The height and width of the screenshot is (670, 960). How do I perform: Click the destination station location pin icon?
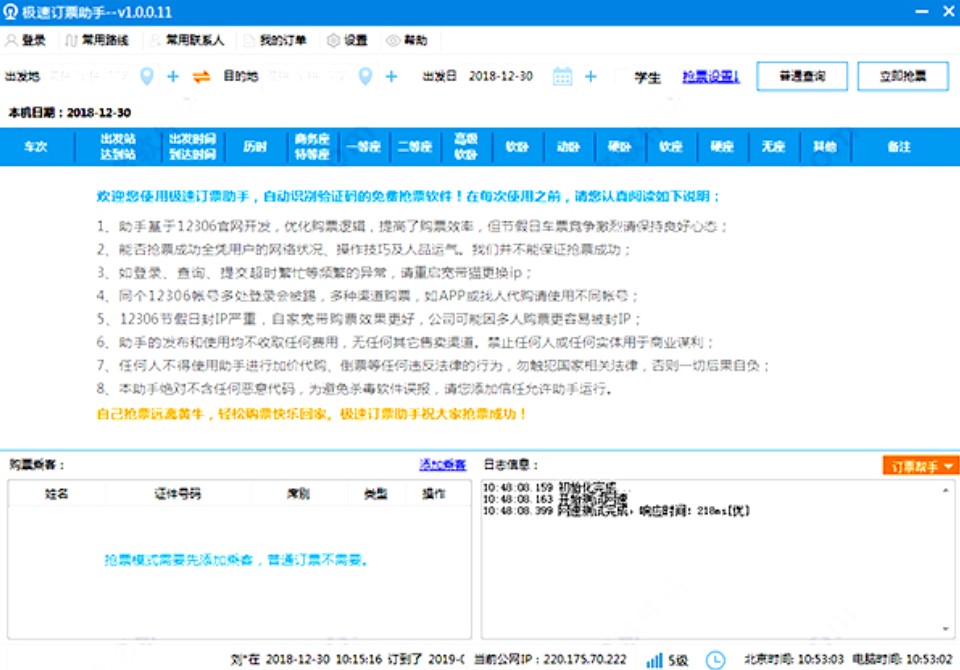click(x=366, y=77)
